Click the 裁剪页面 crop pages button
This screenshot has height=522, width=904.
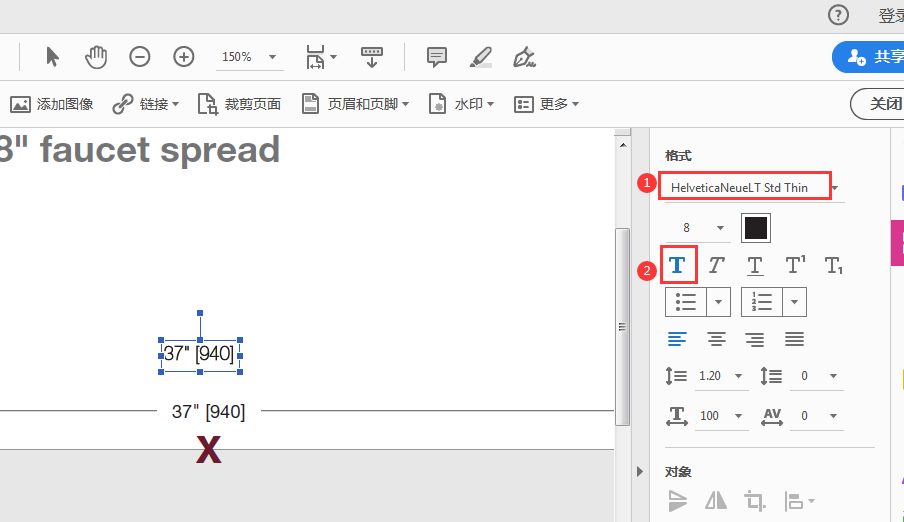point(239,104)
